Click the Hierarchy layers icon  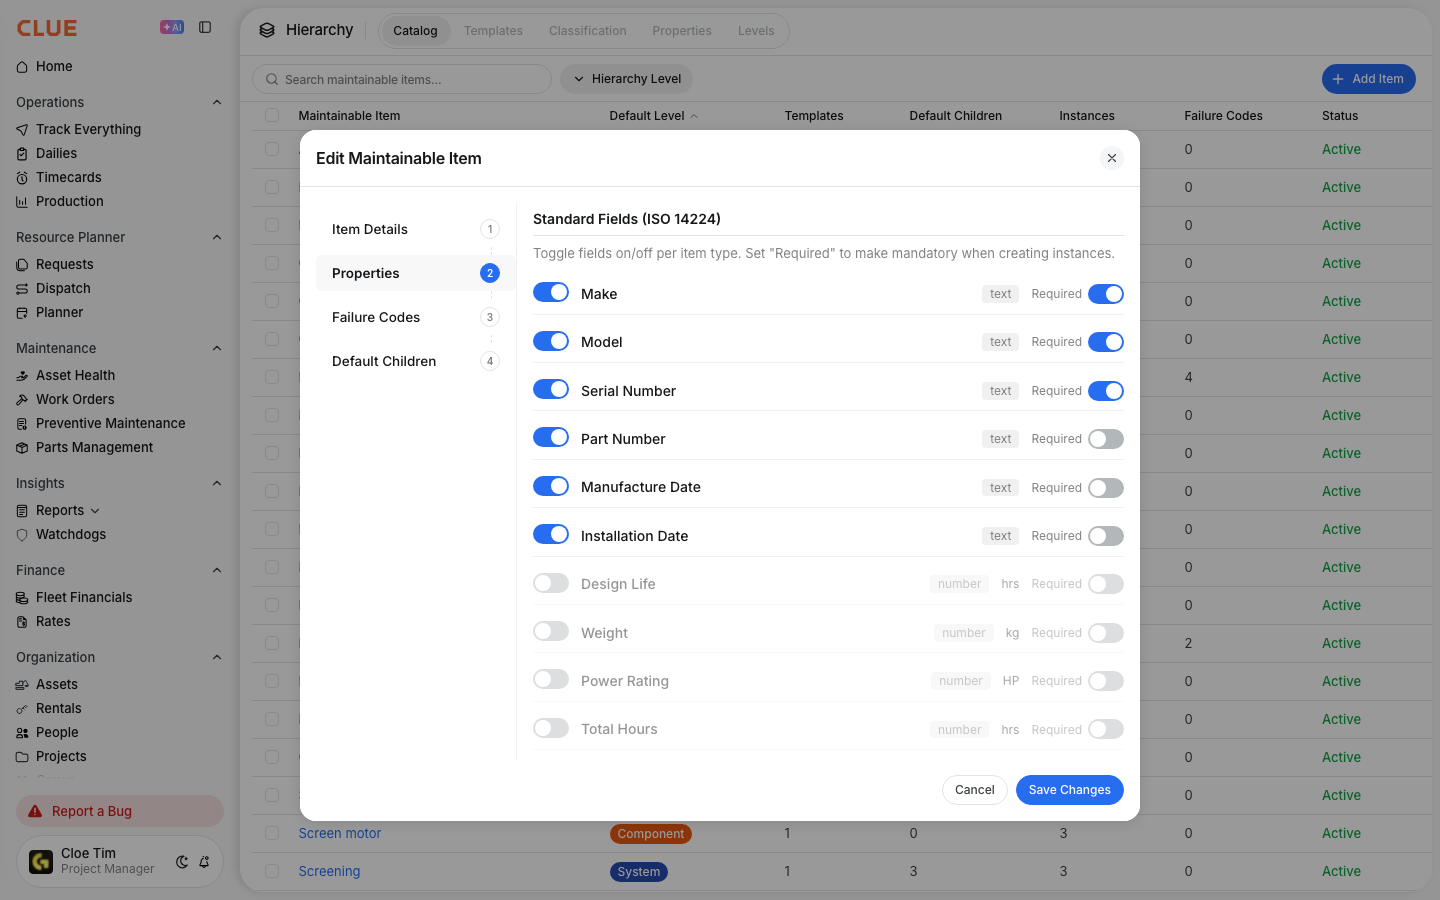point(267,30)
